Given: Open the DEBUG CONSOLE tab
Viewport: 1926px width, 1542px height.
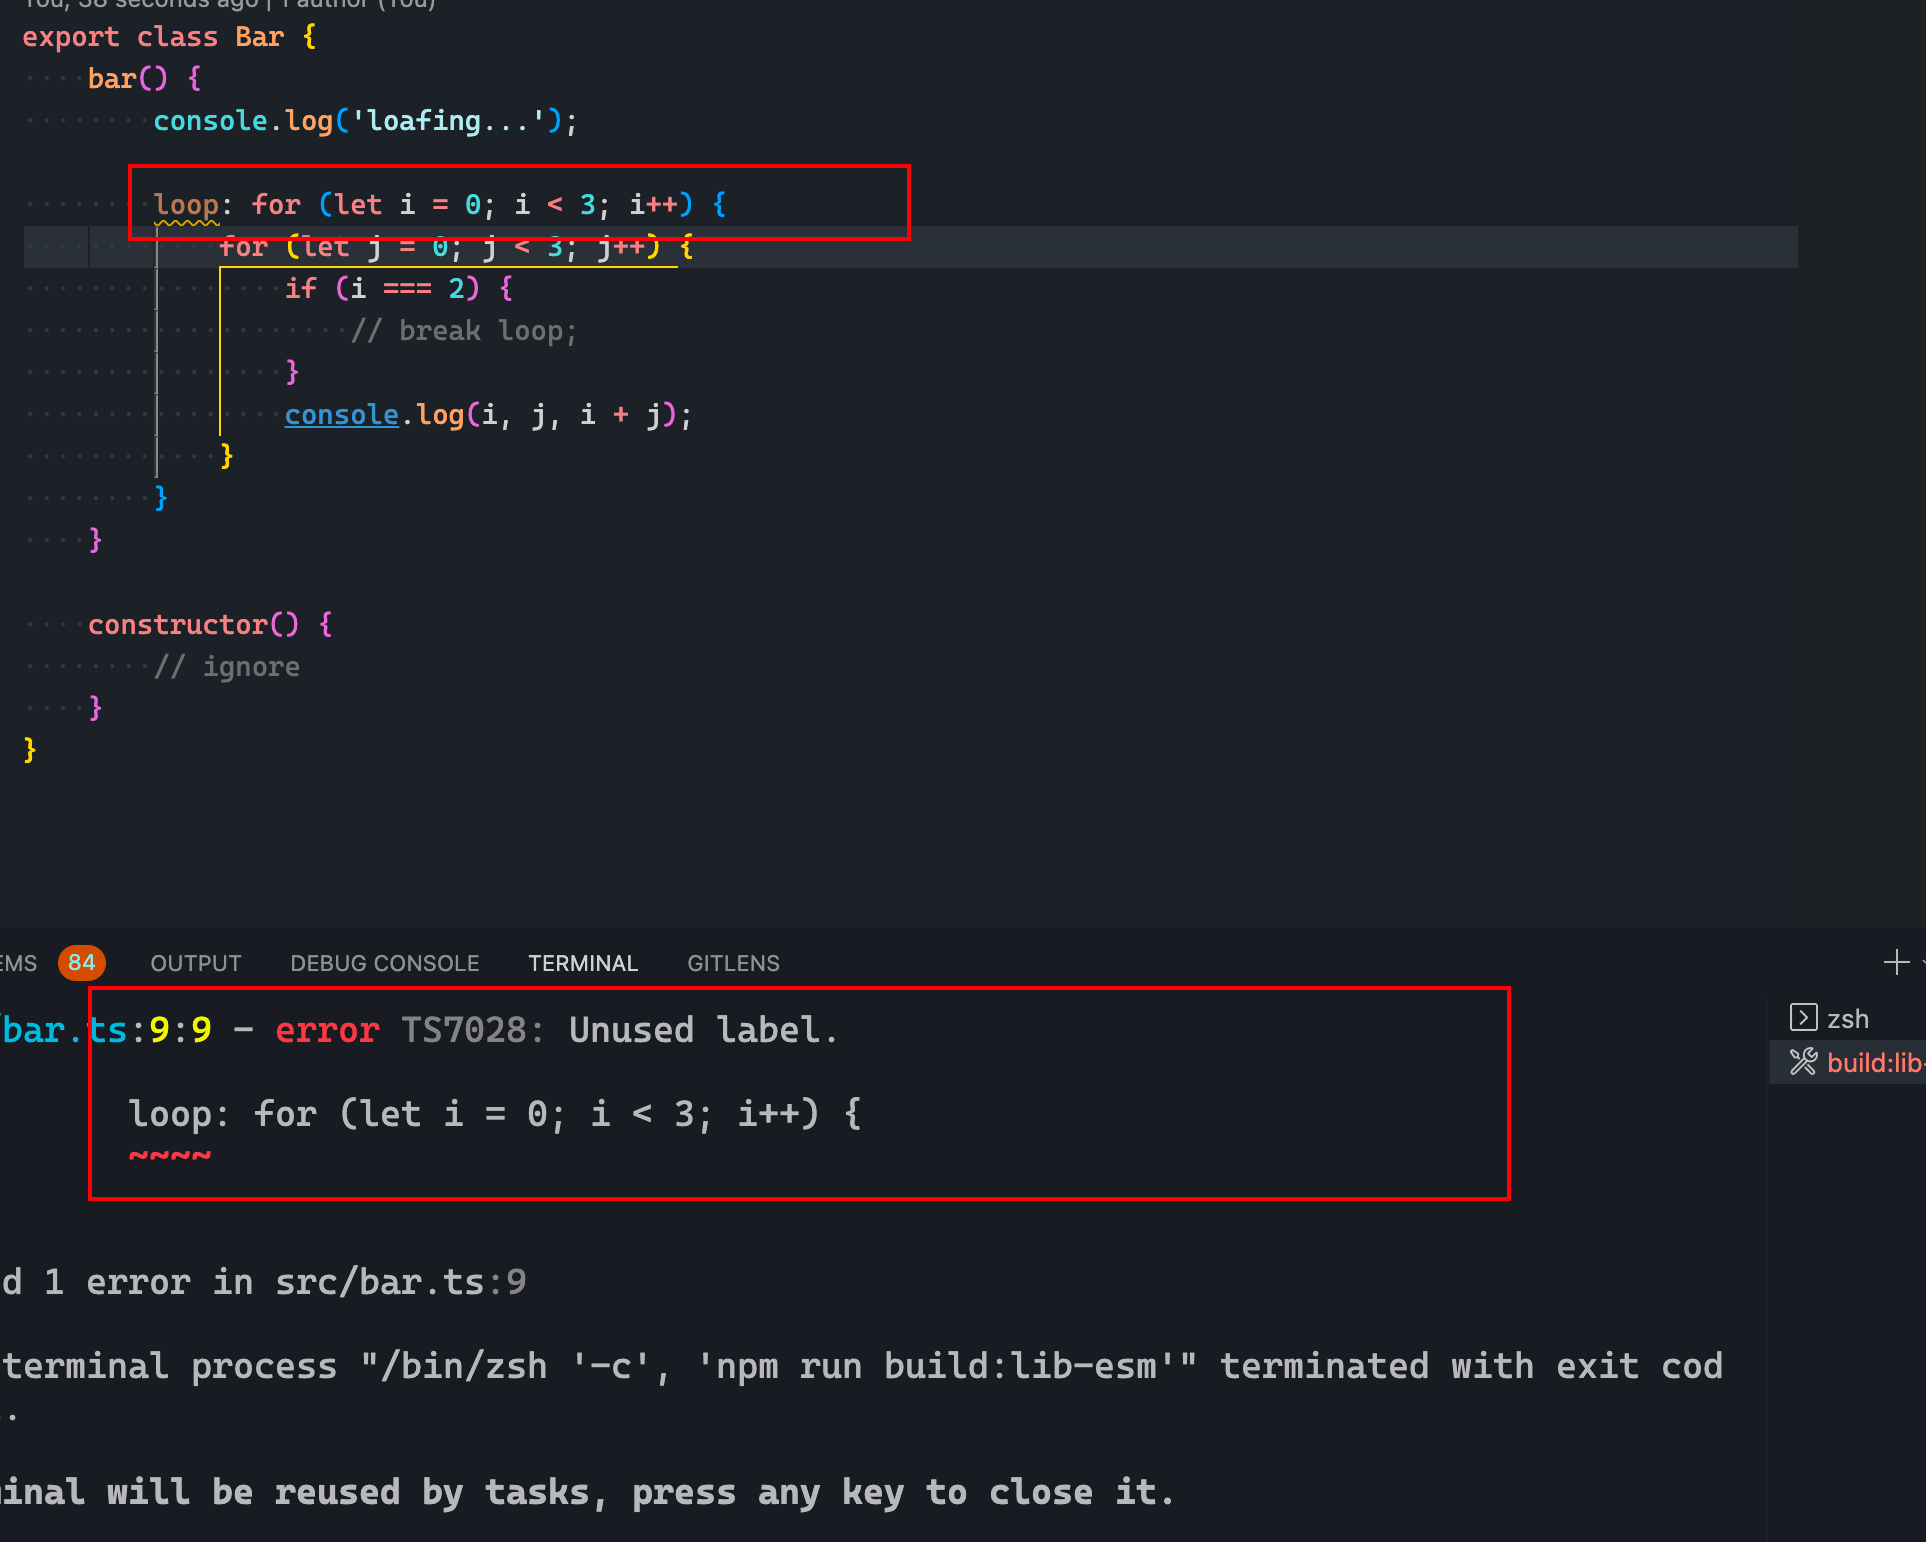Looking at the screenshot, I should tap(384, 963).
